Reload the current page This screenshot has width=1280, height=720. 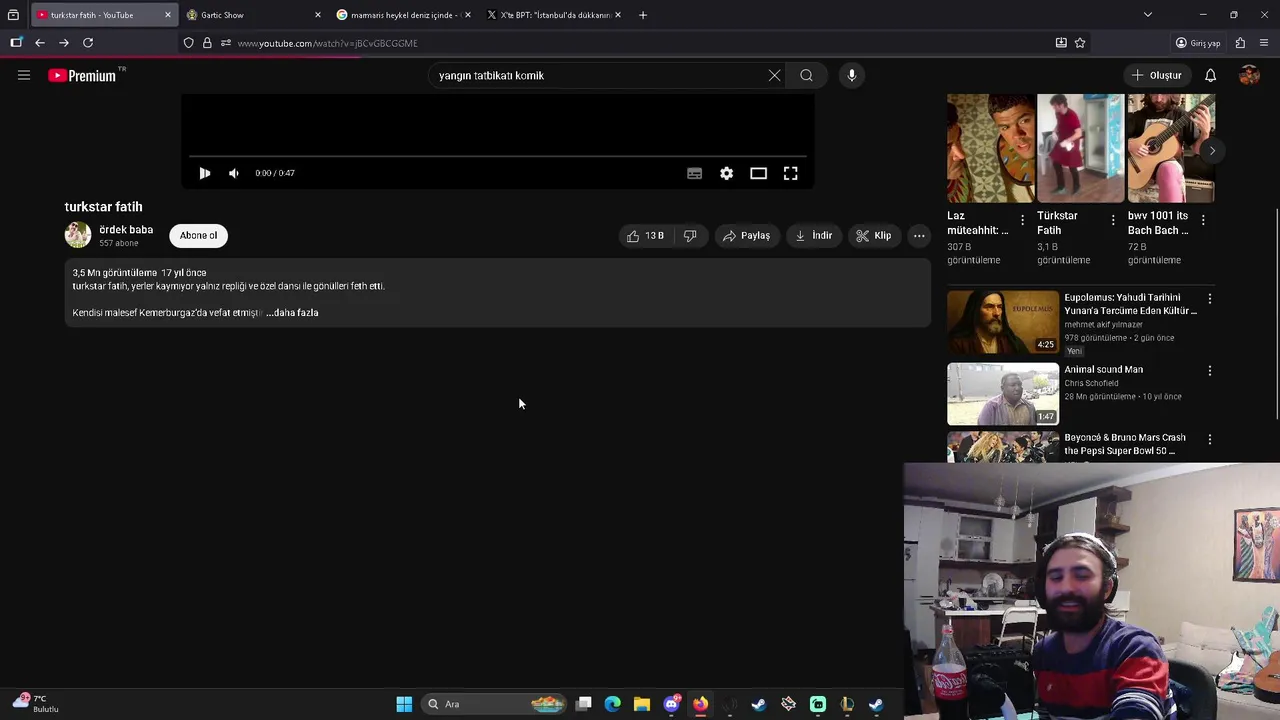[88, 43]
